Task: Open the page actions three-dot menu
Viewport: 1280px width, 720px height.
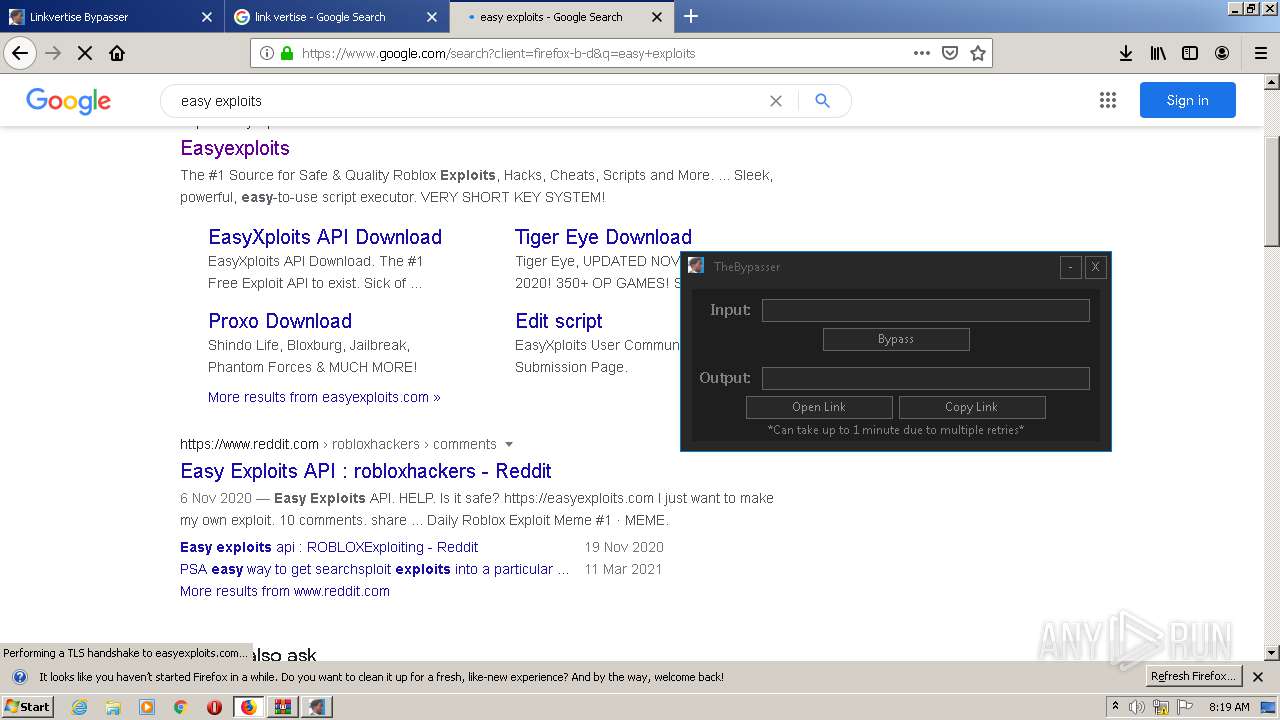Action: tap(922, 53)
